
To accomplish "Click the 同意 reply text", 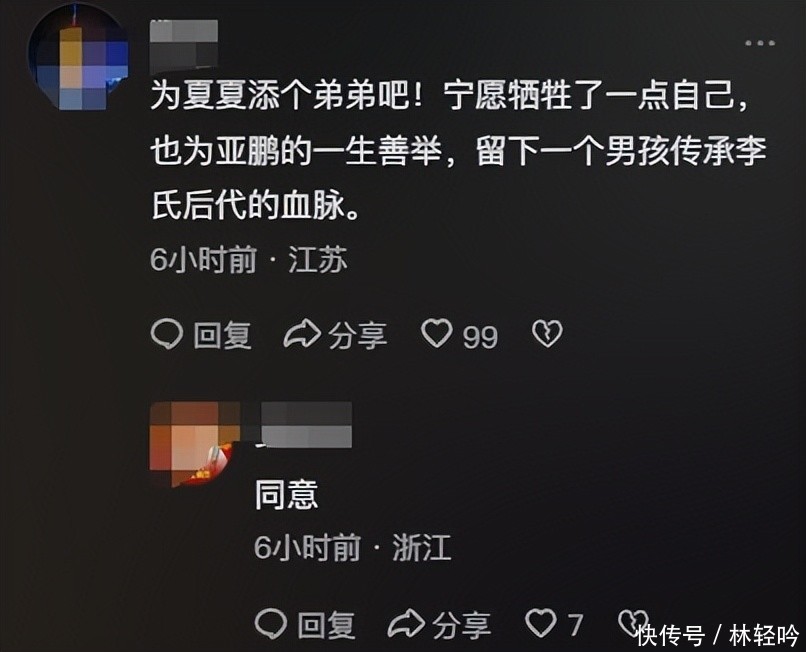I will 287,495.
